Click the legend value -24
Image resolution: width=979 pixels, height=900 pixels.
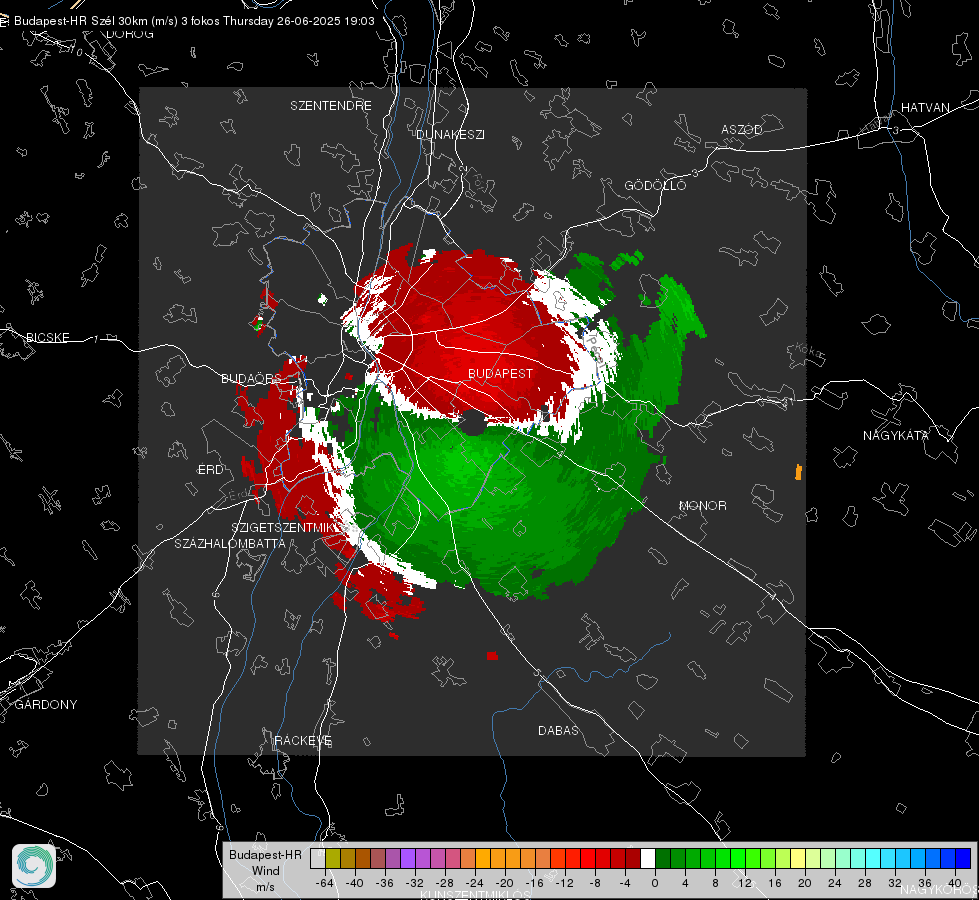[475, 883]
